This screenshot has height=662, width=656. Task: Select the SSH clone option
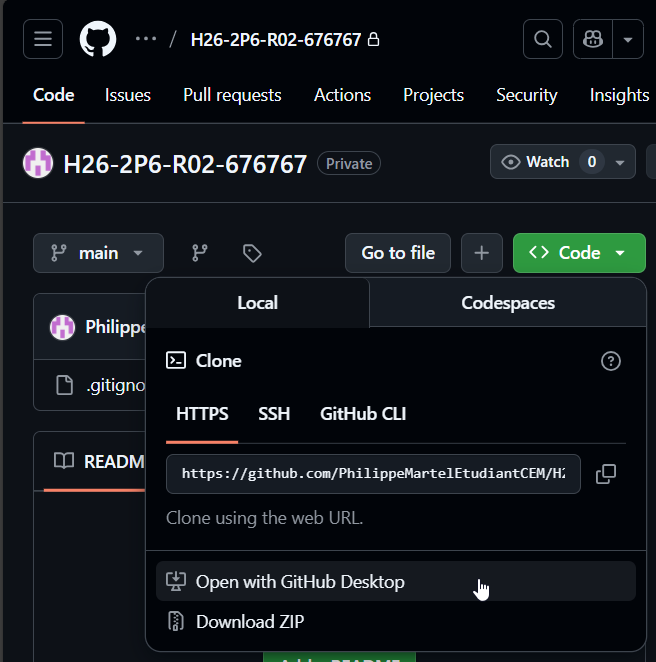click(274, 414)
